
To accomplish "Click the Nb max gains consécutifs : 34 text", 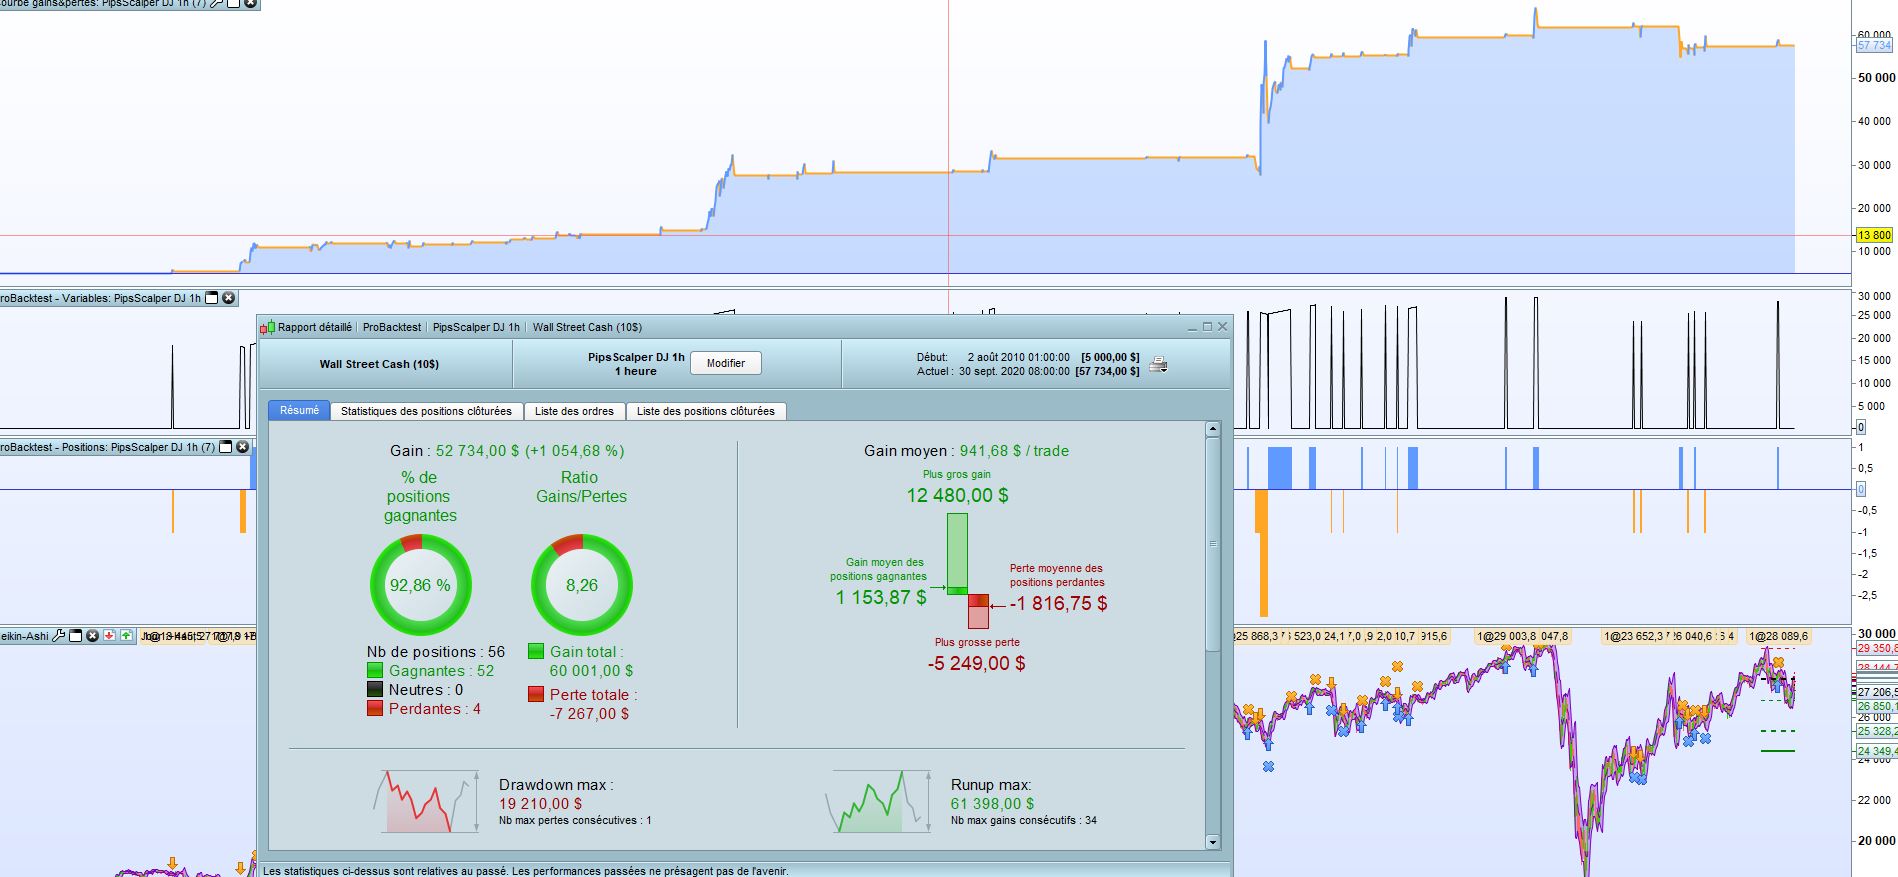I will [1024, 821].
